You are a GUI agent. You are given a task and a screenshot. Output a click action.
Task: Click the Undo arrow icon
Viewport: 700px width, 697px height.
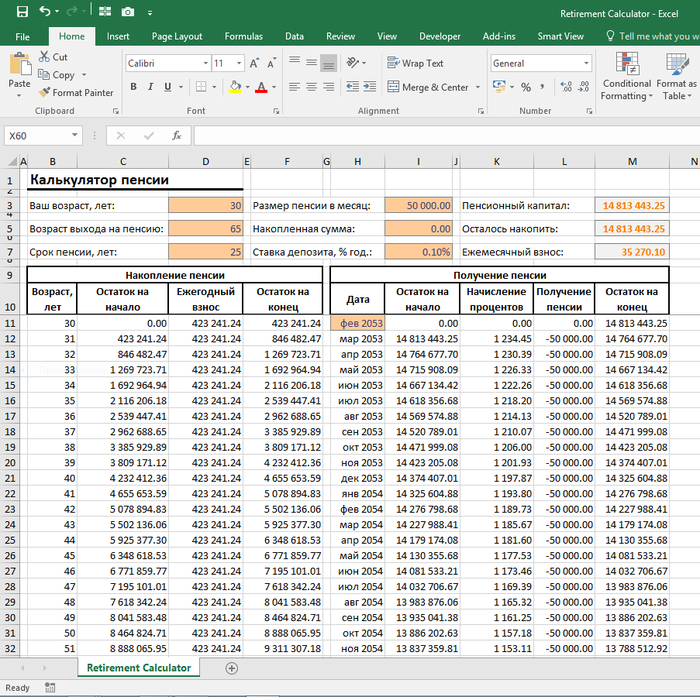tap(45, 11)
